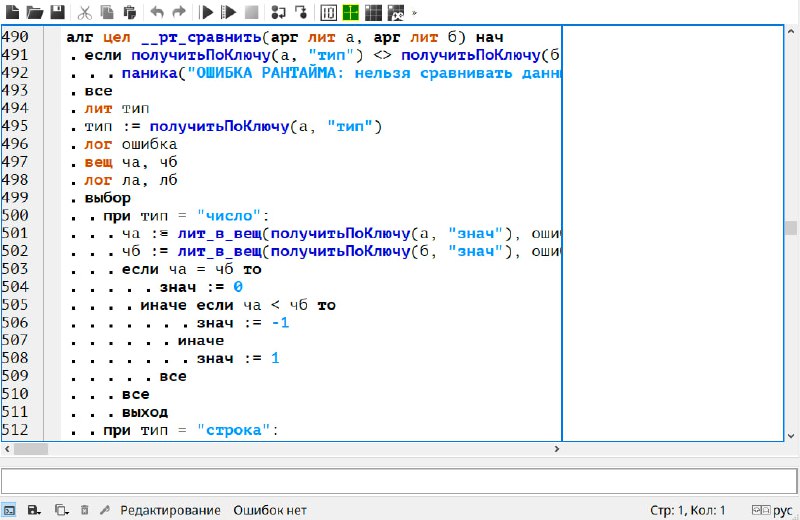Toggle the console panel in status bar
This screenshot has height=520, width=800.
point(9,510)
